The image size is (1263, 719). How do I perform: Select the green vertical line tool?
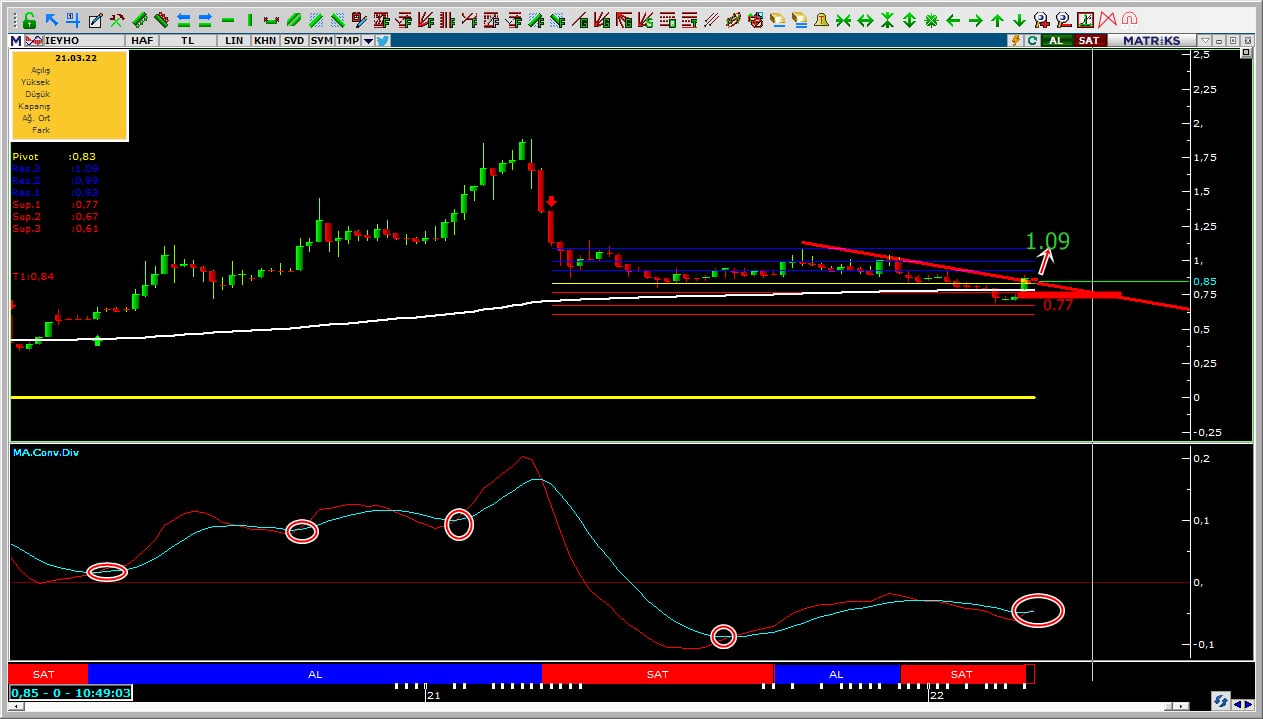250,20
